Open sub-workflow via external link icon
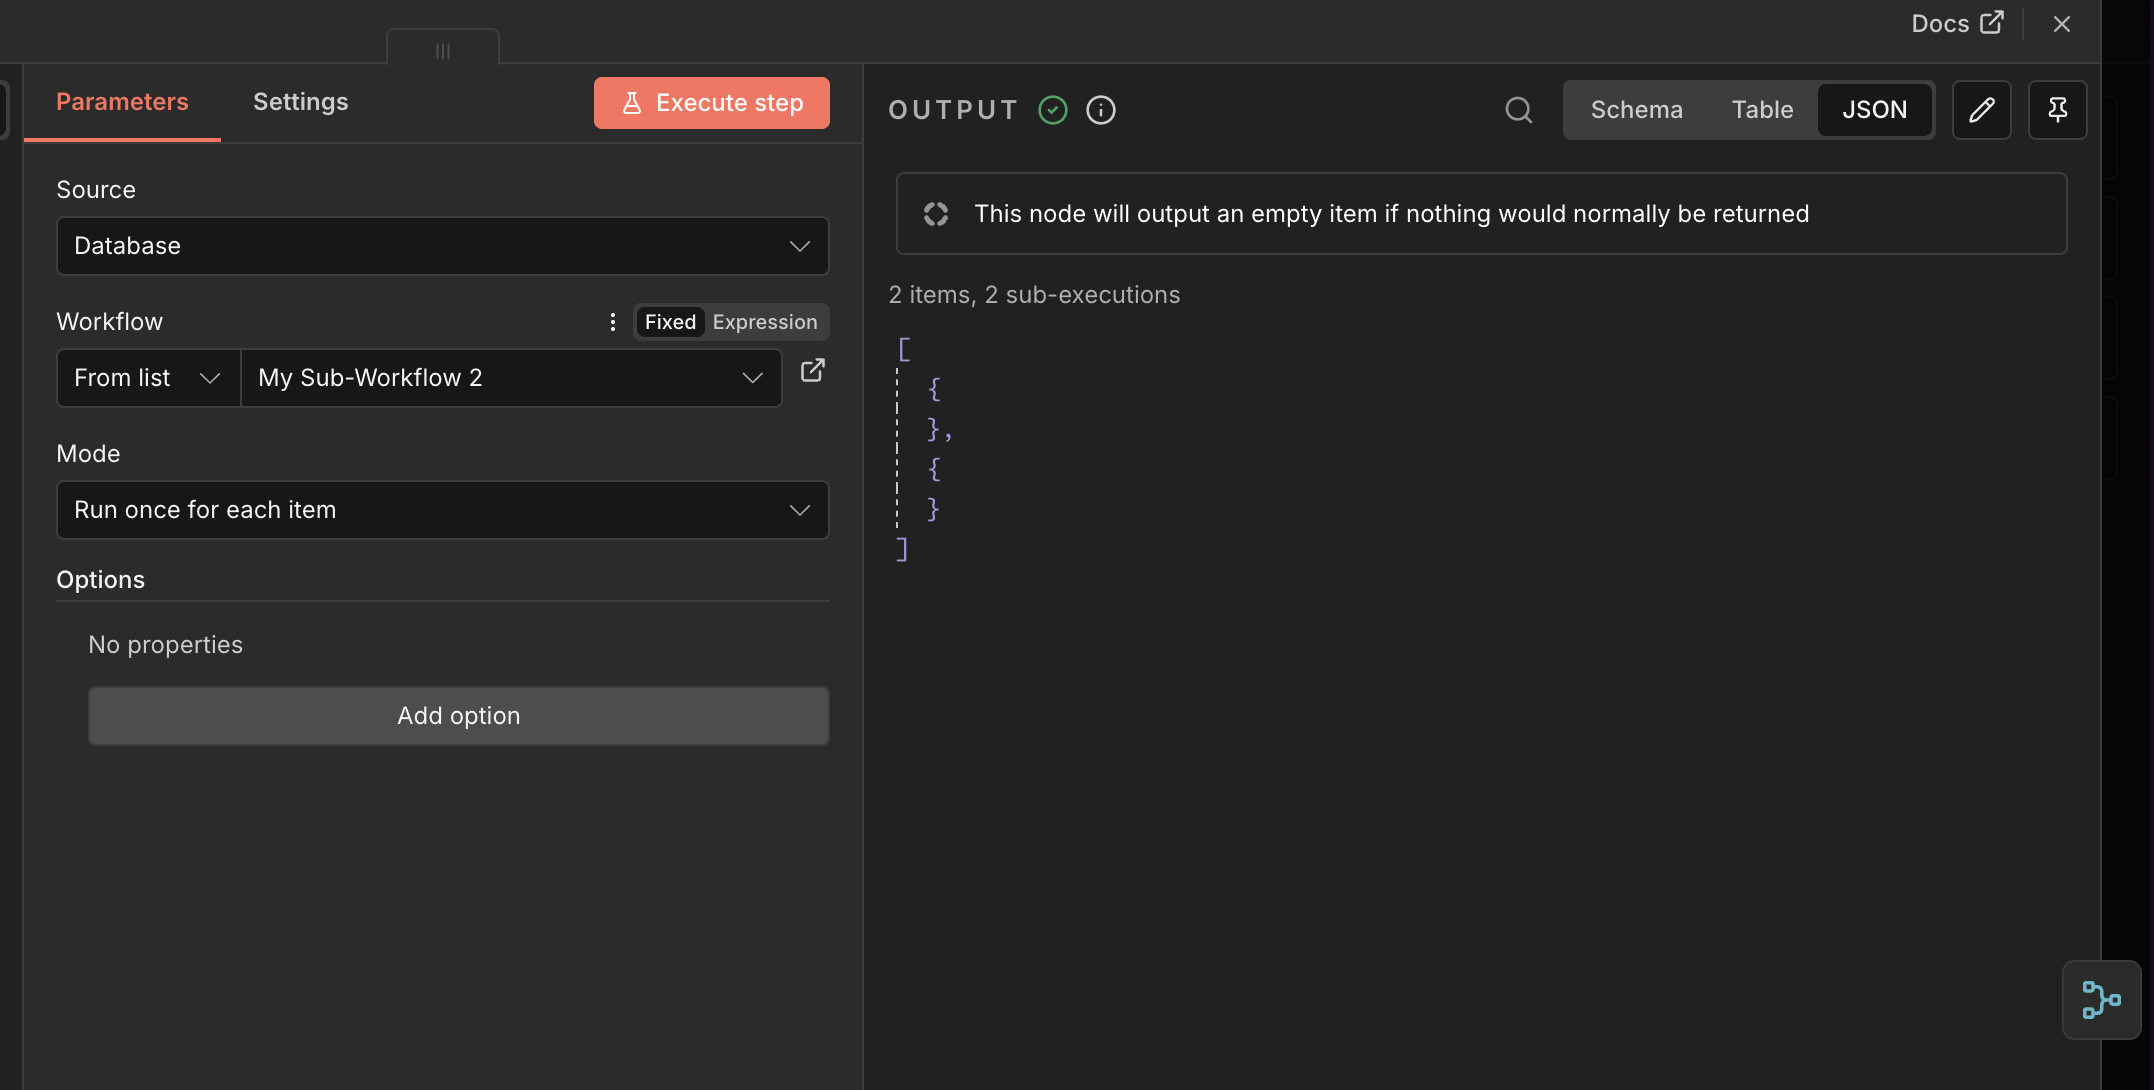 [x=813, y=371]
